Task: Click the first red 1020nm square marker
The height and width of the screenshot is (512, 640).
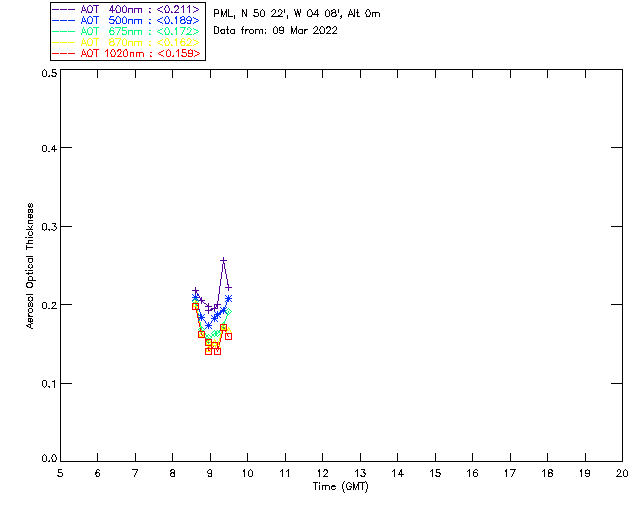Action: [195, 306]
